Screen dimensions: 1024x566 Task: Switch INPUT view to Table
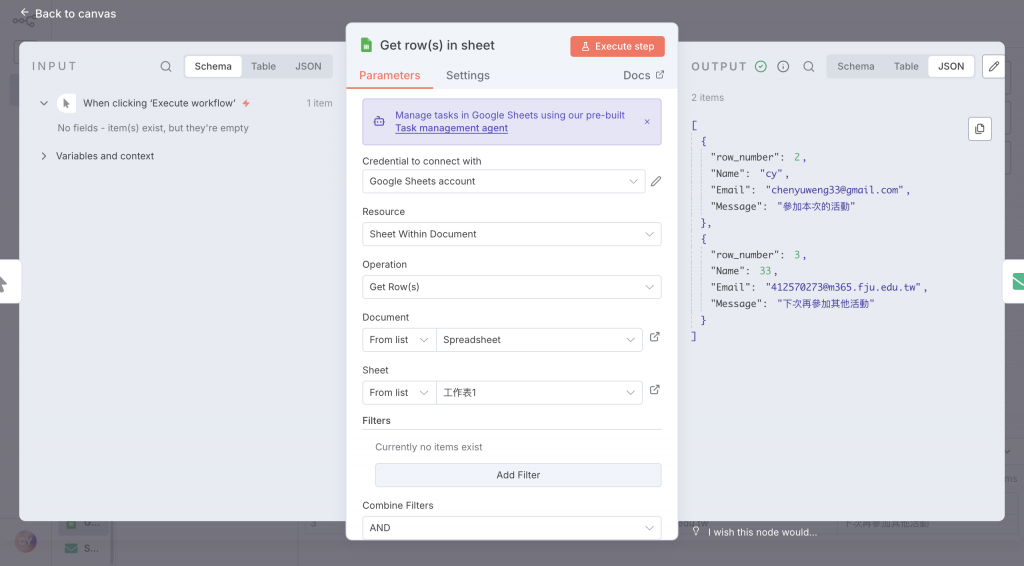[x=263, y=67]
